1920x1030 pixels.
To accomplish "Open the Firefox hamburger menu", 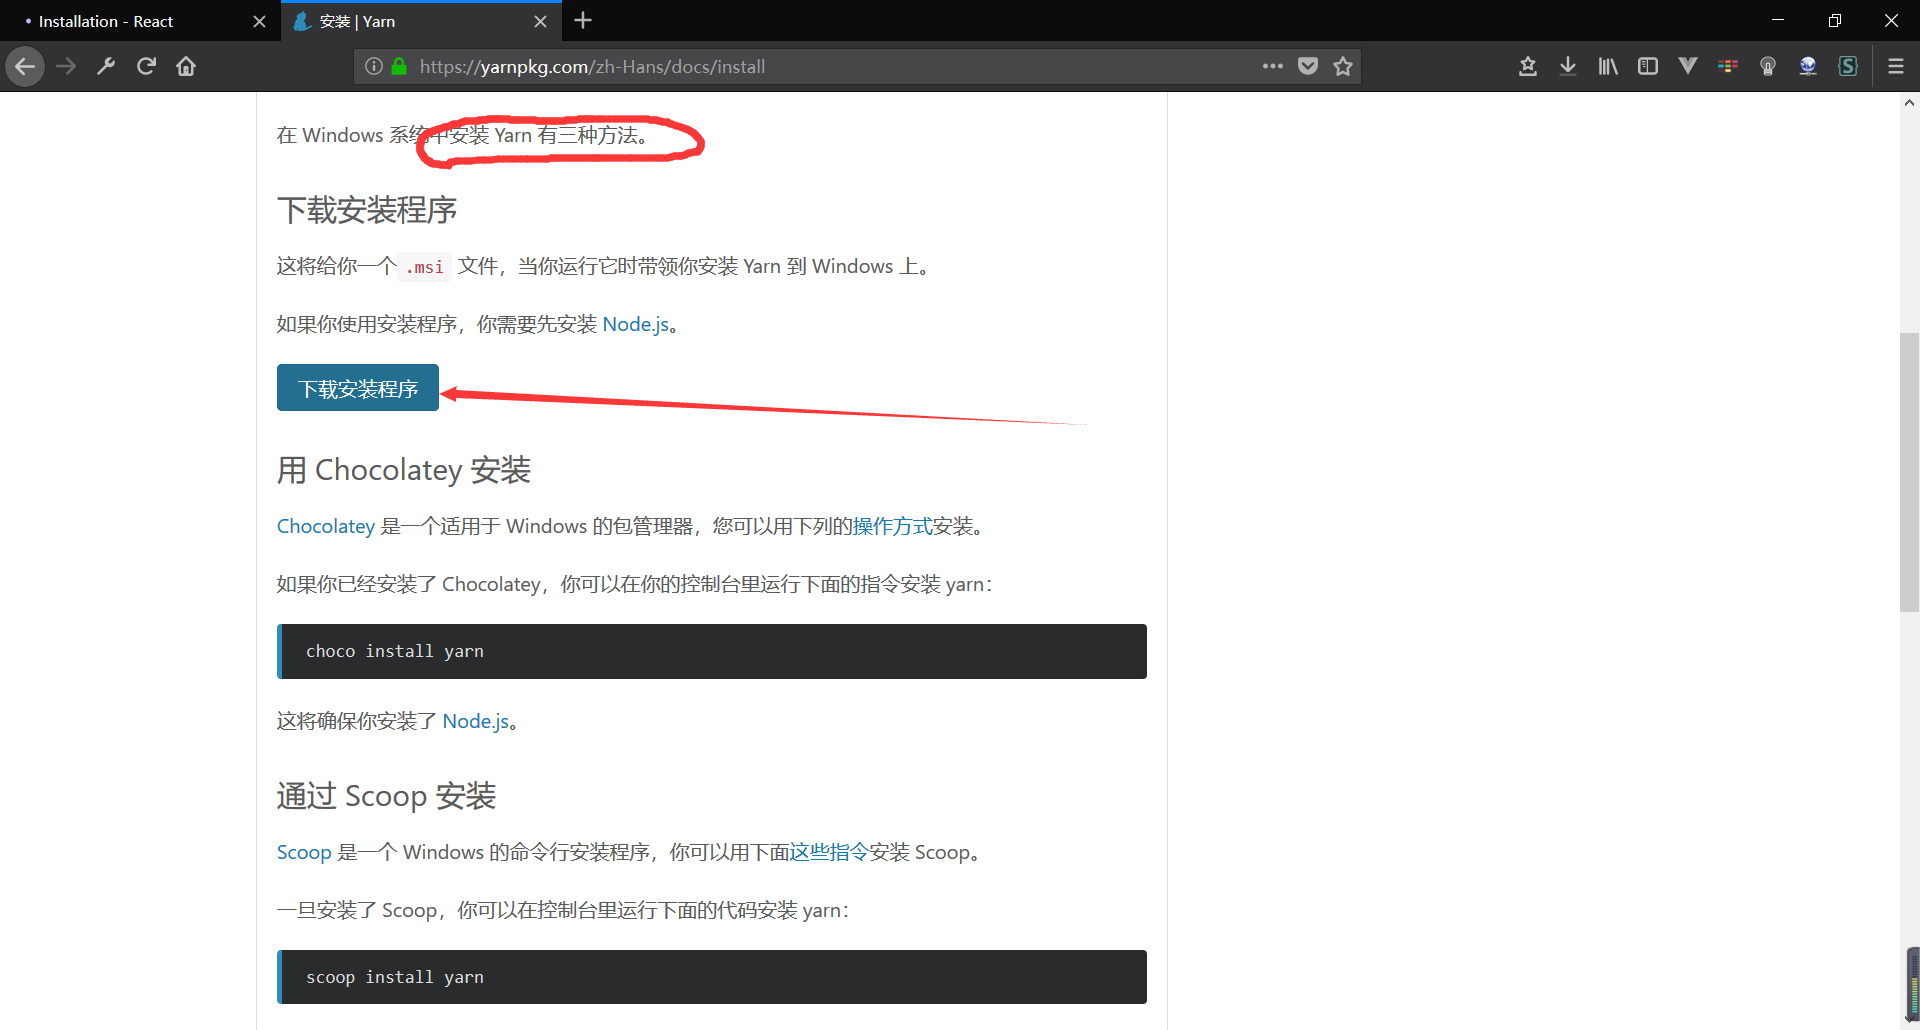I will pyautogui.click(x=1896, y=67).
